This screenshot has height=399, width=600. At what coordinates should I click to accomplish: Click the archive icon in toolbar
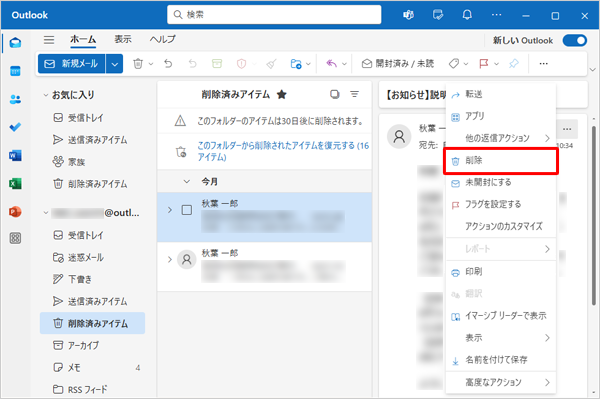217,64
